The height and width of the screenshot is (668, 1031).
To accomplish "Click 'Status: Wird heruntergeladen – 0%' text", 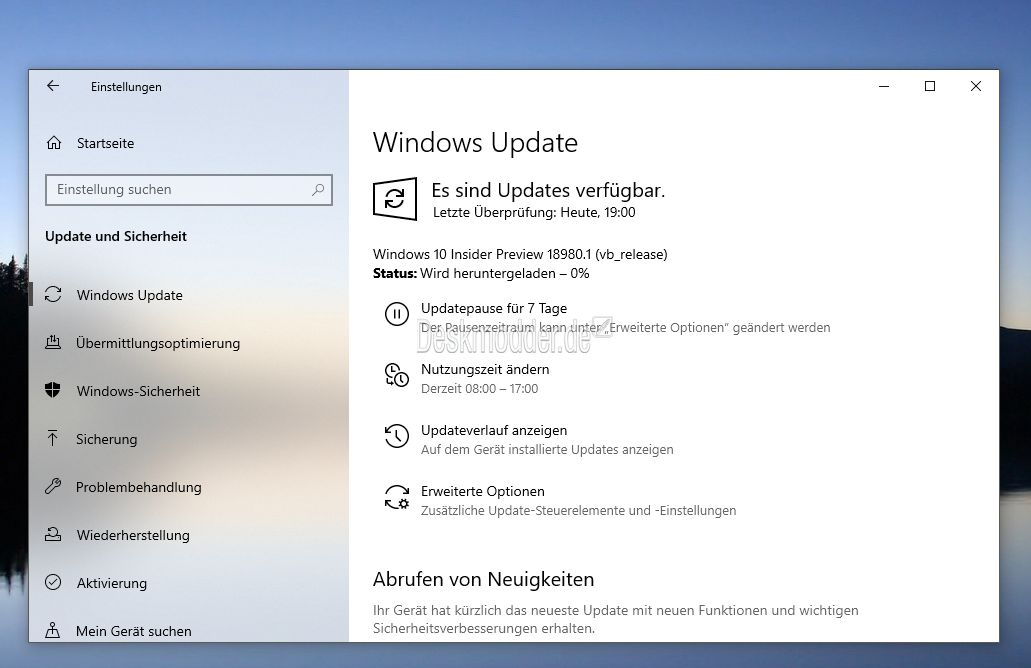I will [481, 274].
